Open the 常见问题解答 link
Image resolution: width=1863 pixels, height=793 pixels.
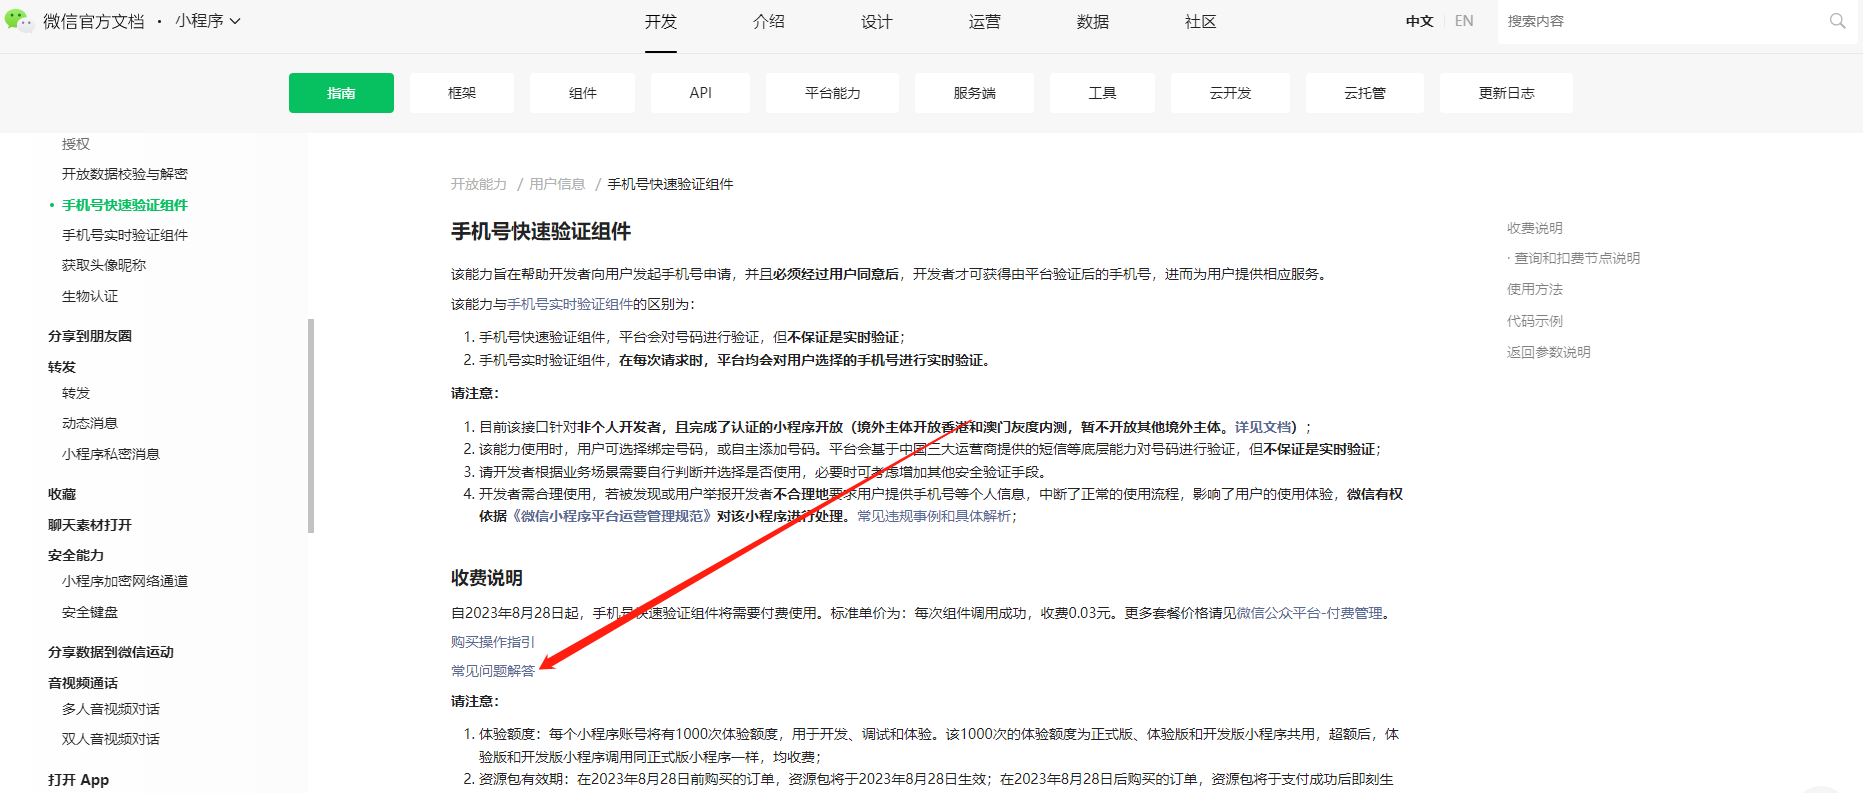(493, 671)
